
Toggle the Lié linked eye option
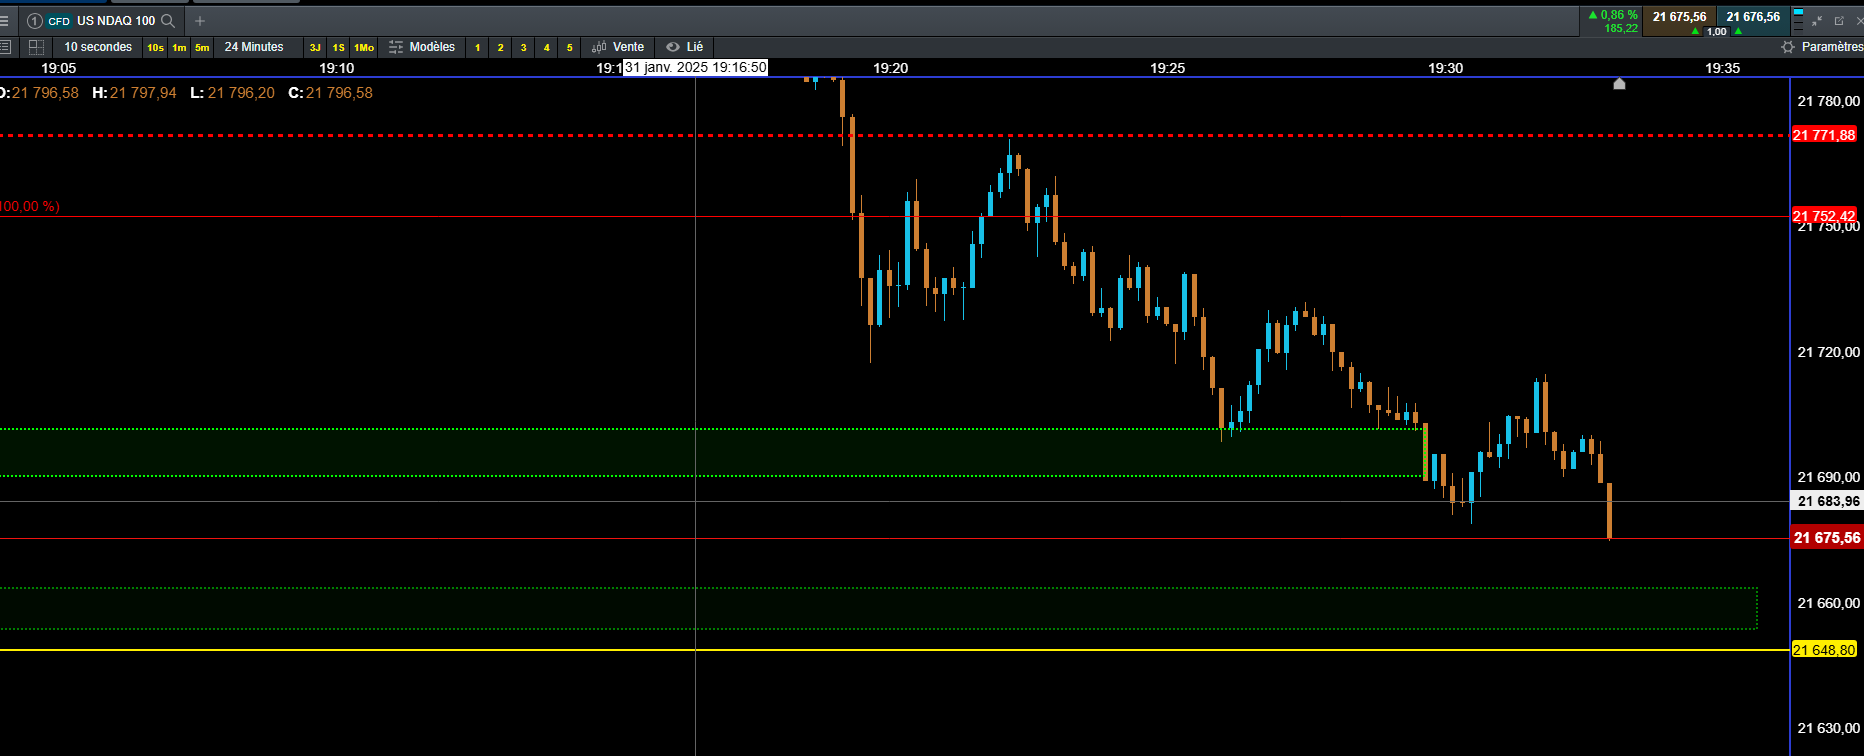pos(685,47)
